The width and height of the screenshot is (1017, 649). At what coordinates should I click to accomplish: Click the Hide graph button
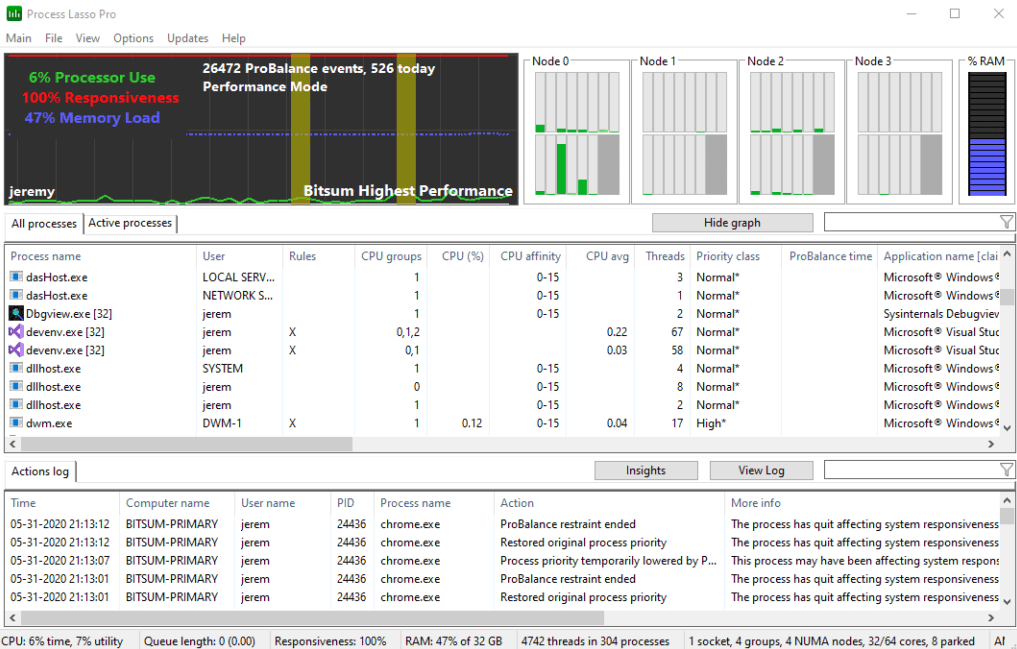tap(732, 222)
